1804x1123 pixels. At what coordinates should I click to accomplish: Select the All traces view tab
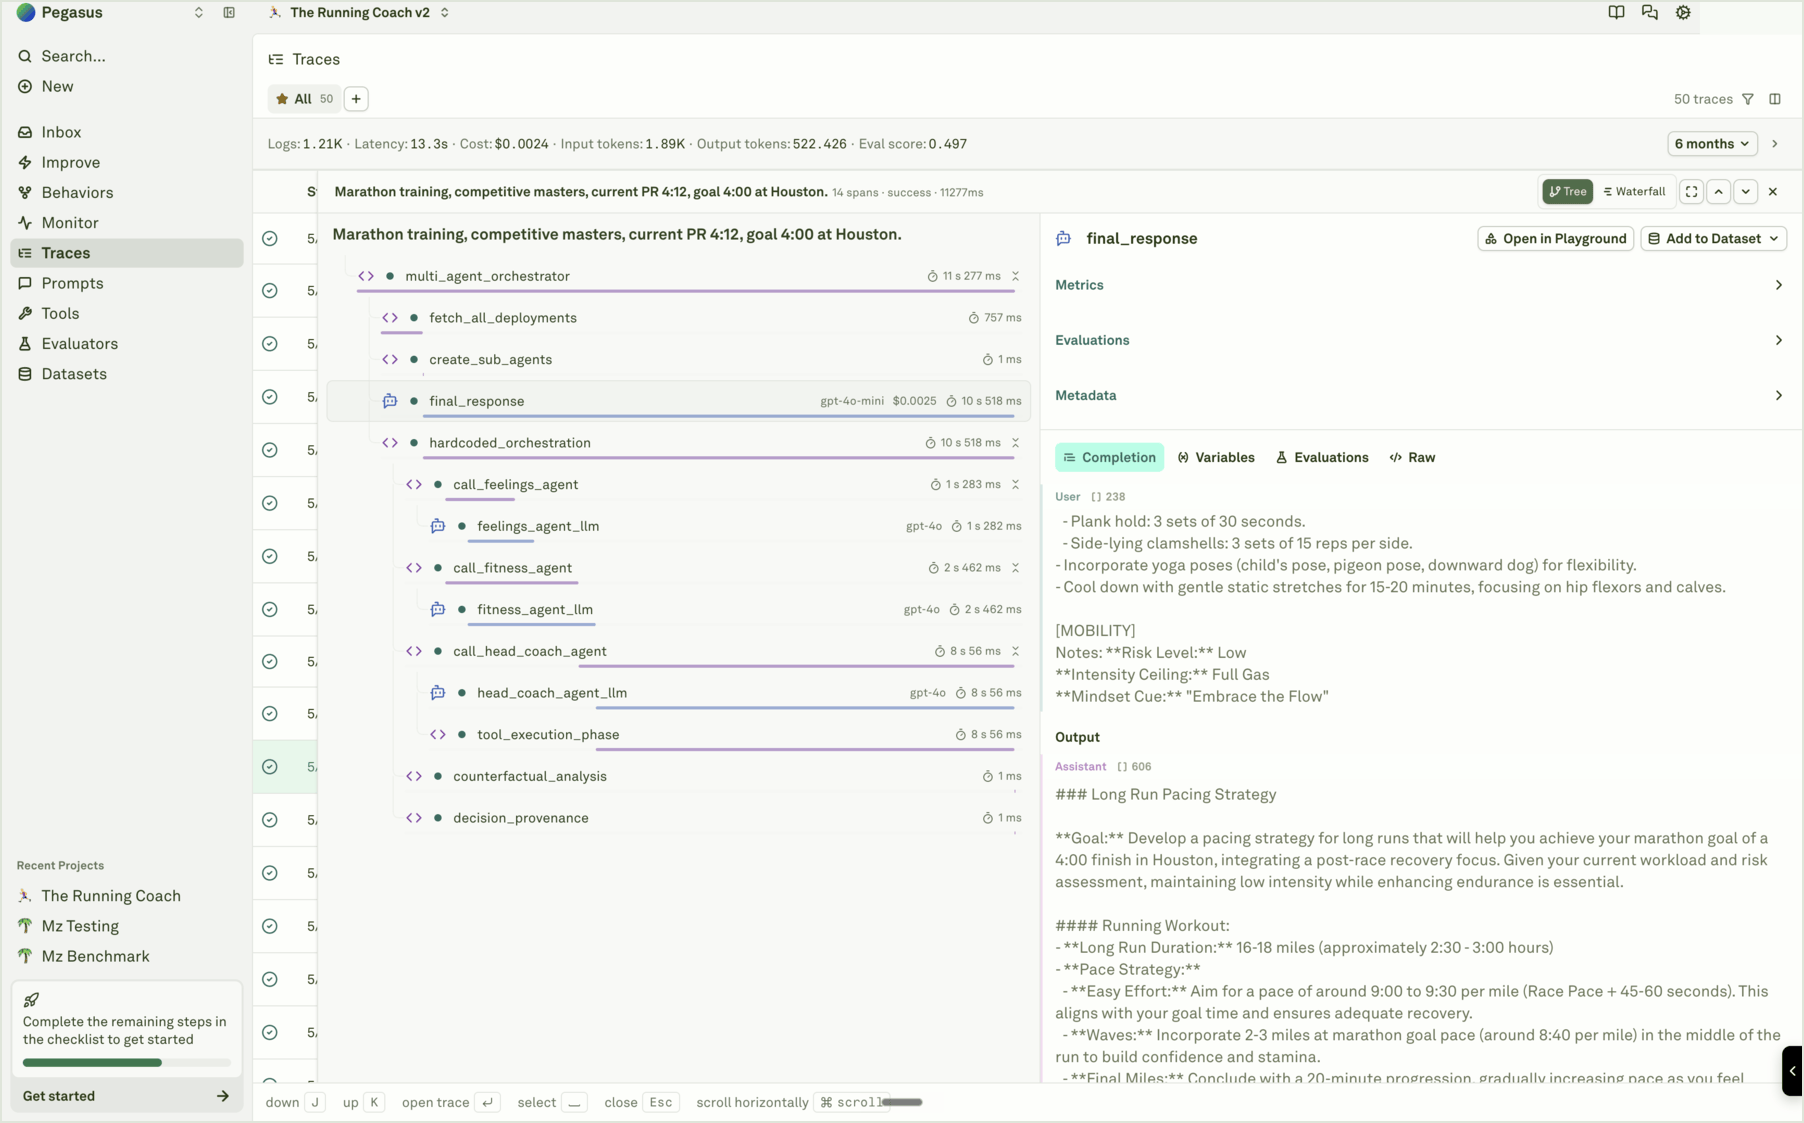[304, 99]
